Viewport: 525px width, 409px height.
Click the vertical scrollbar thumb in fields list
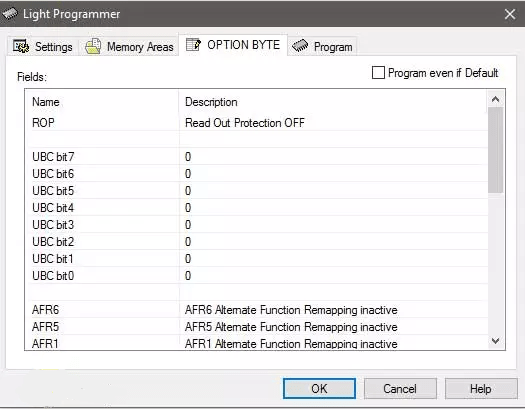[x=496, y=150]
